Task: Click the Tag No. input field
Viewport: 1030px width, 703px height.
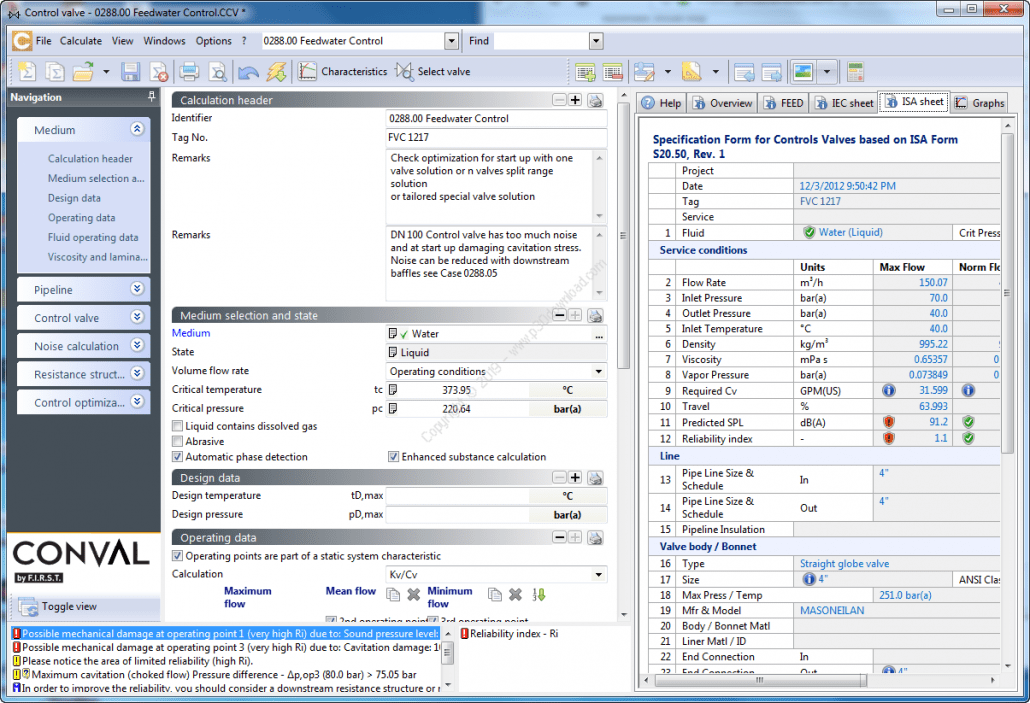Action: (x=496, y=138)
